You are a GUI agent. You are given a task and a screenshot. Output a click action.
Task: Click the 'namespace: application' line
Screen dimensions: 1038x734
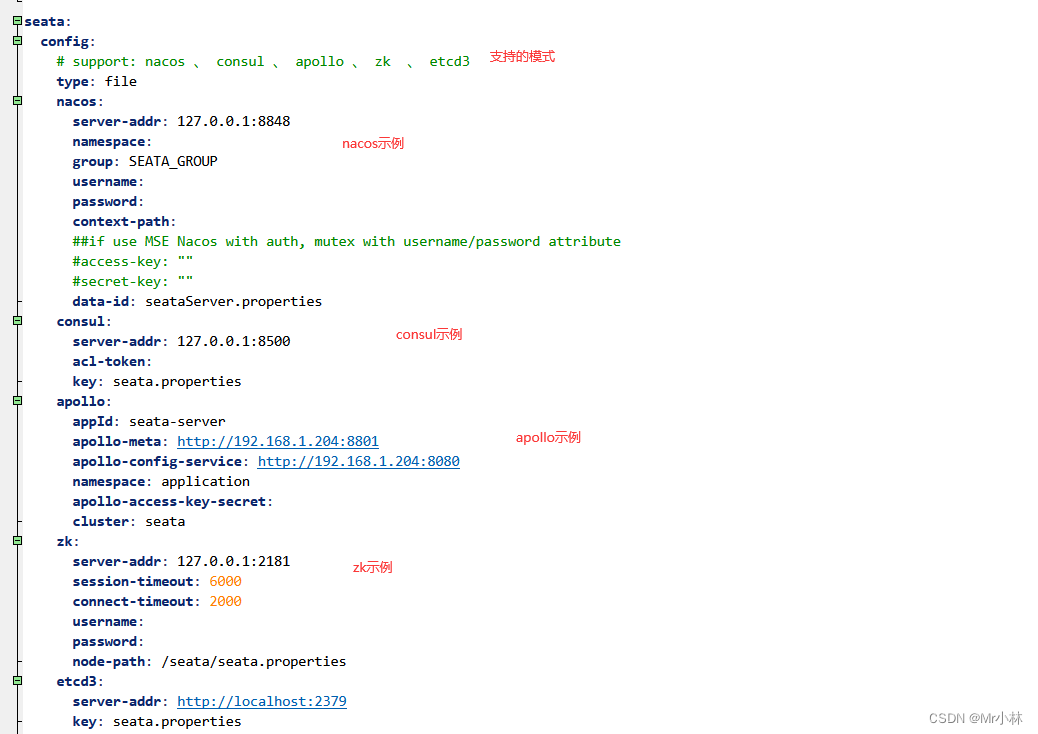[161, 481]
